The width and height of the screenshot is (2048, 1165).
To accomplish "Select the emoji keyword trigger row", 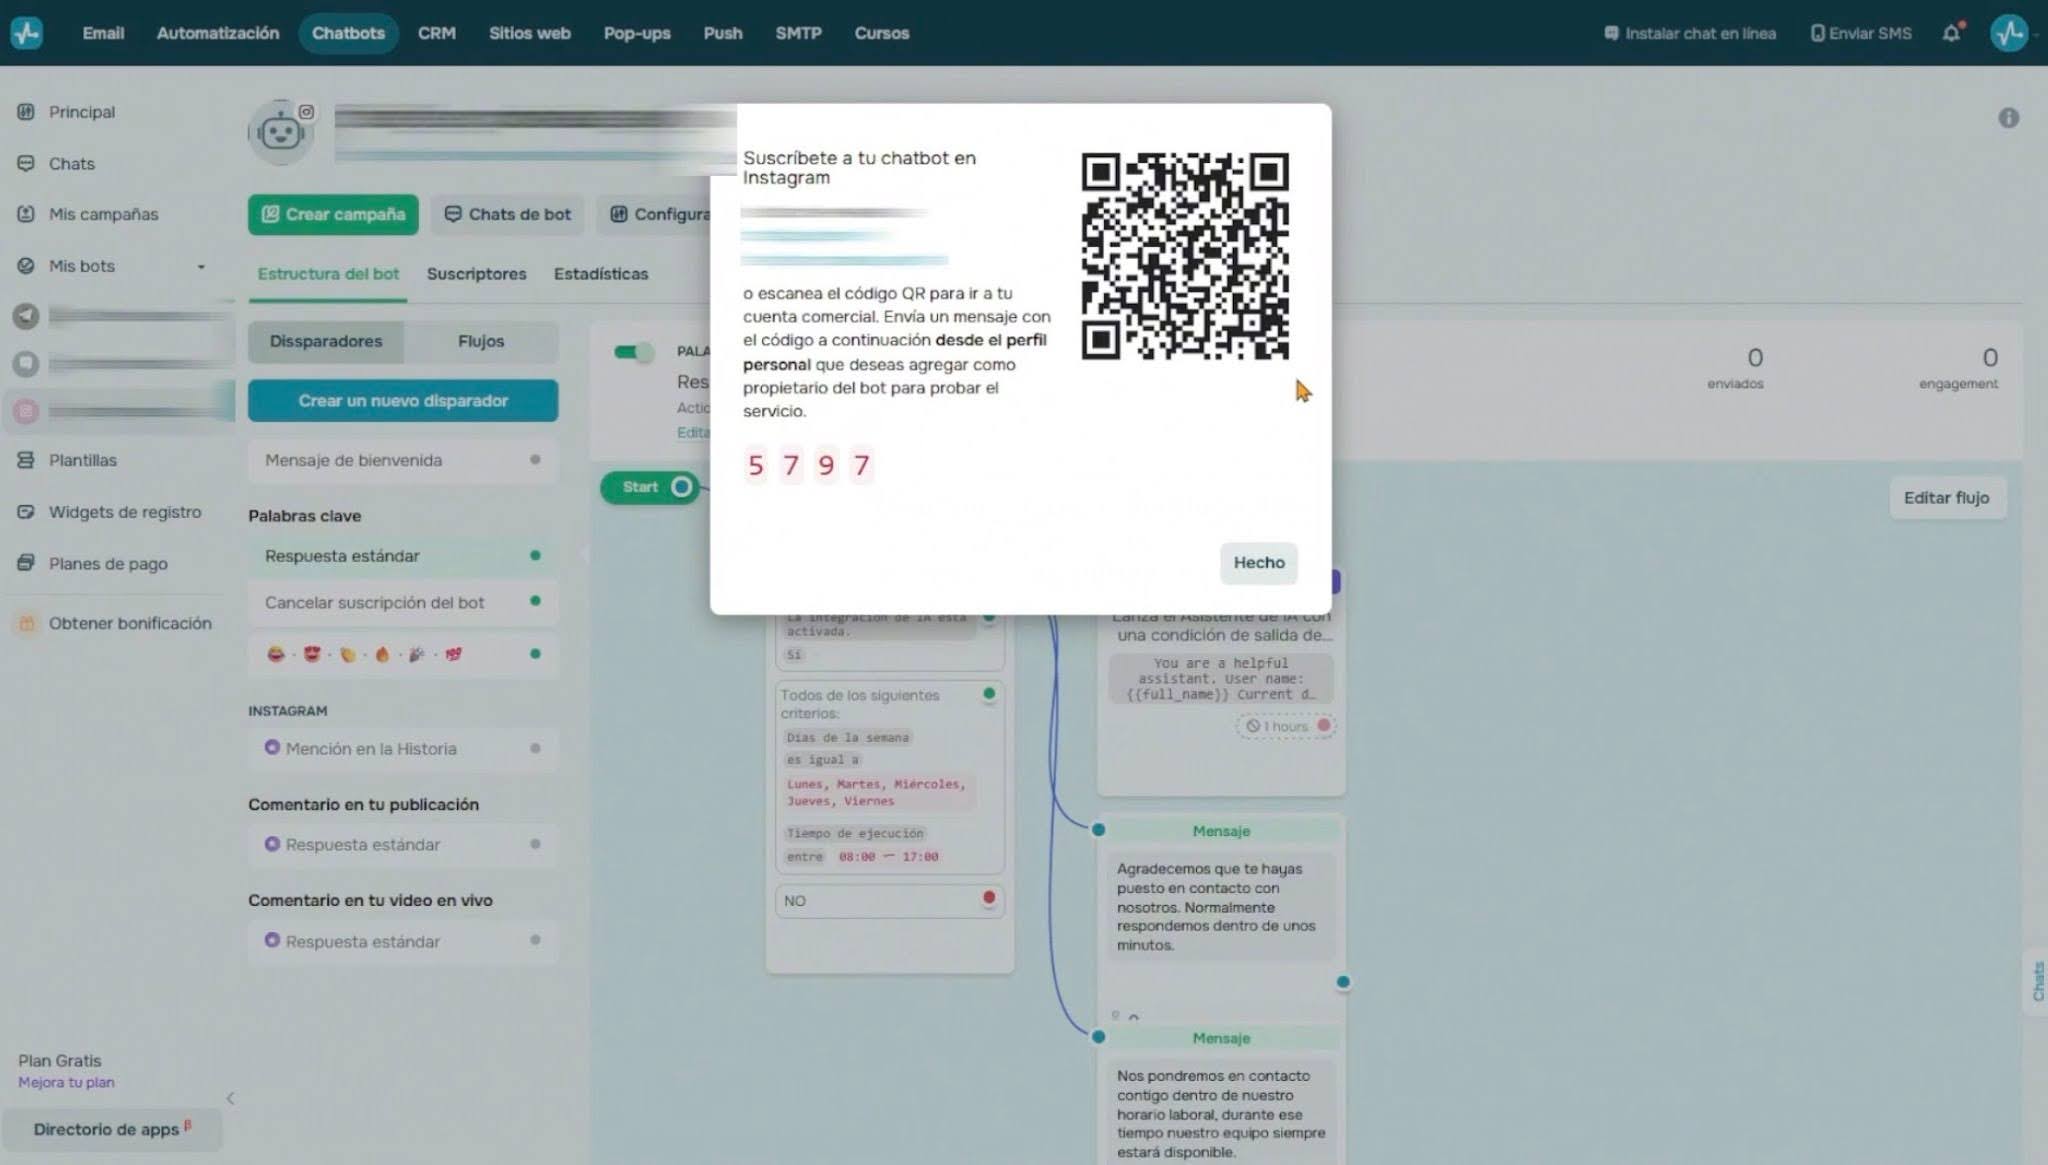I will pos(402,654).
